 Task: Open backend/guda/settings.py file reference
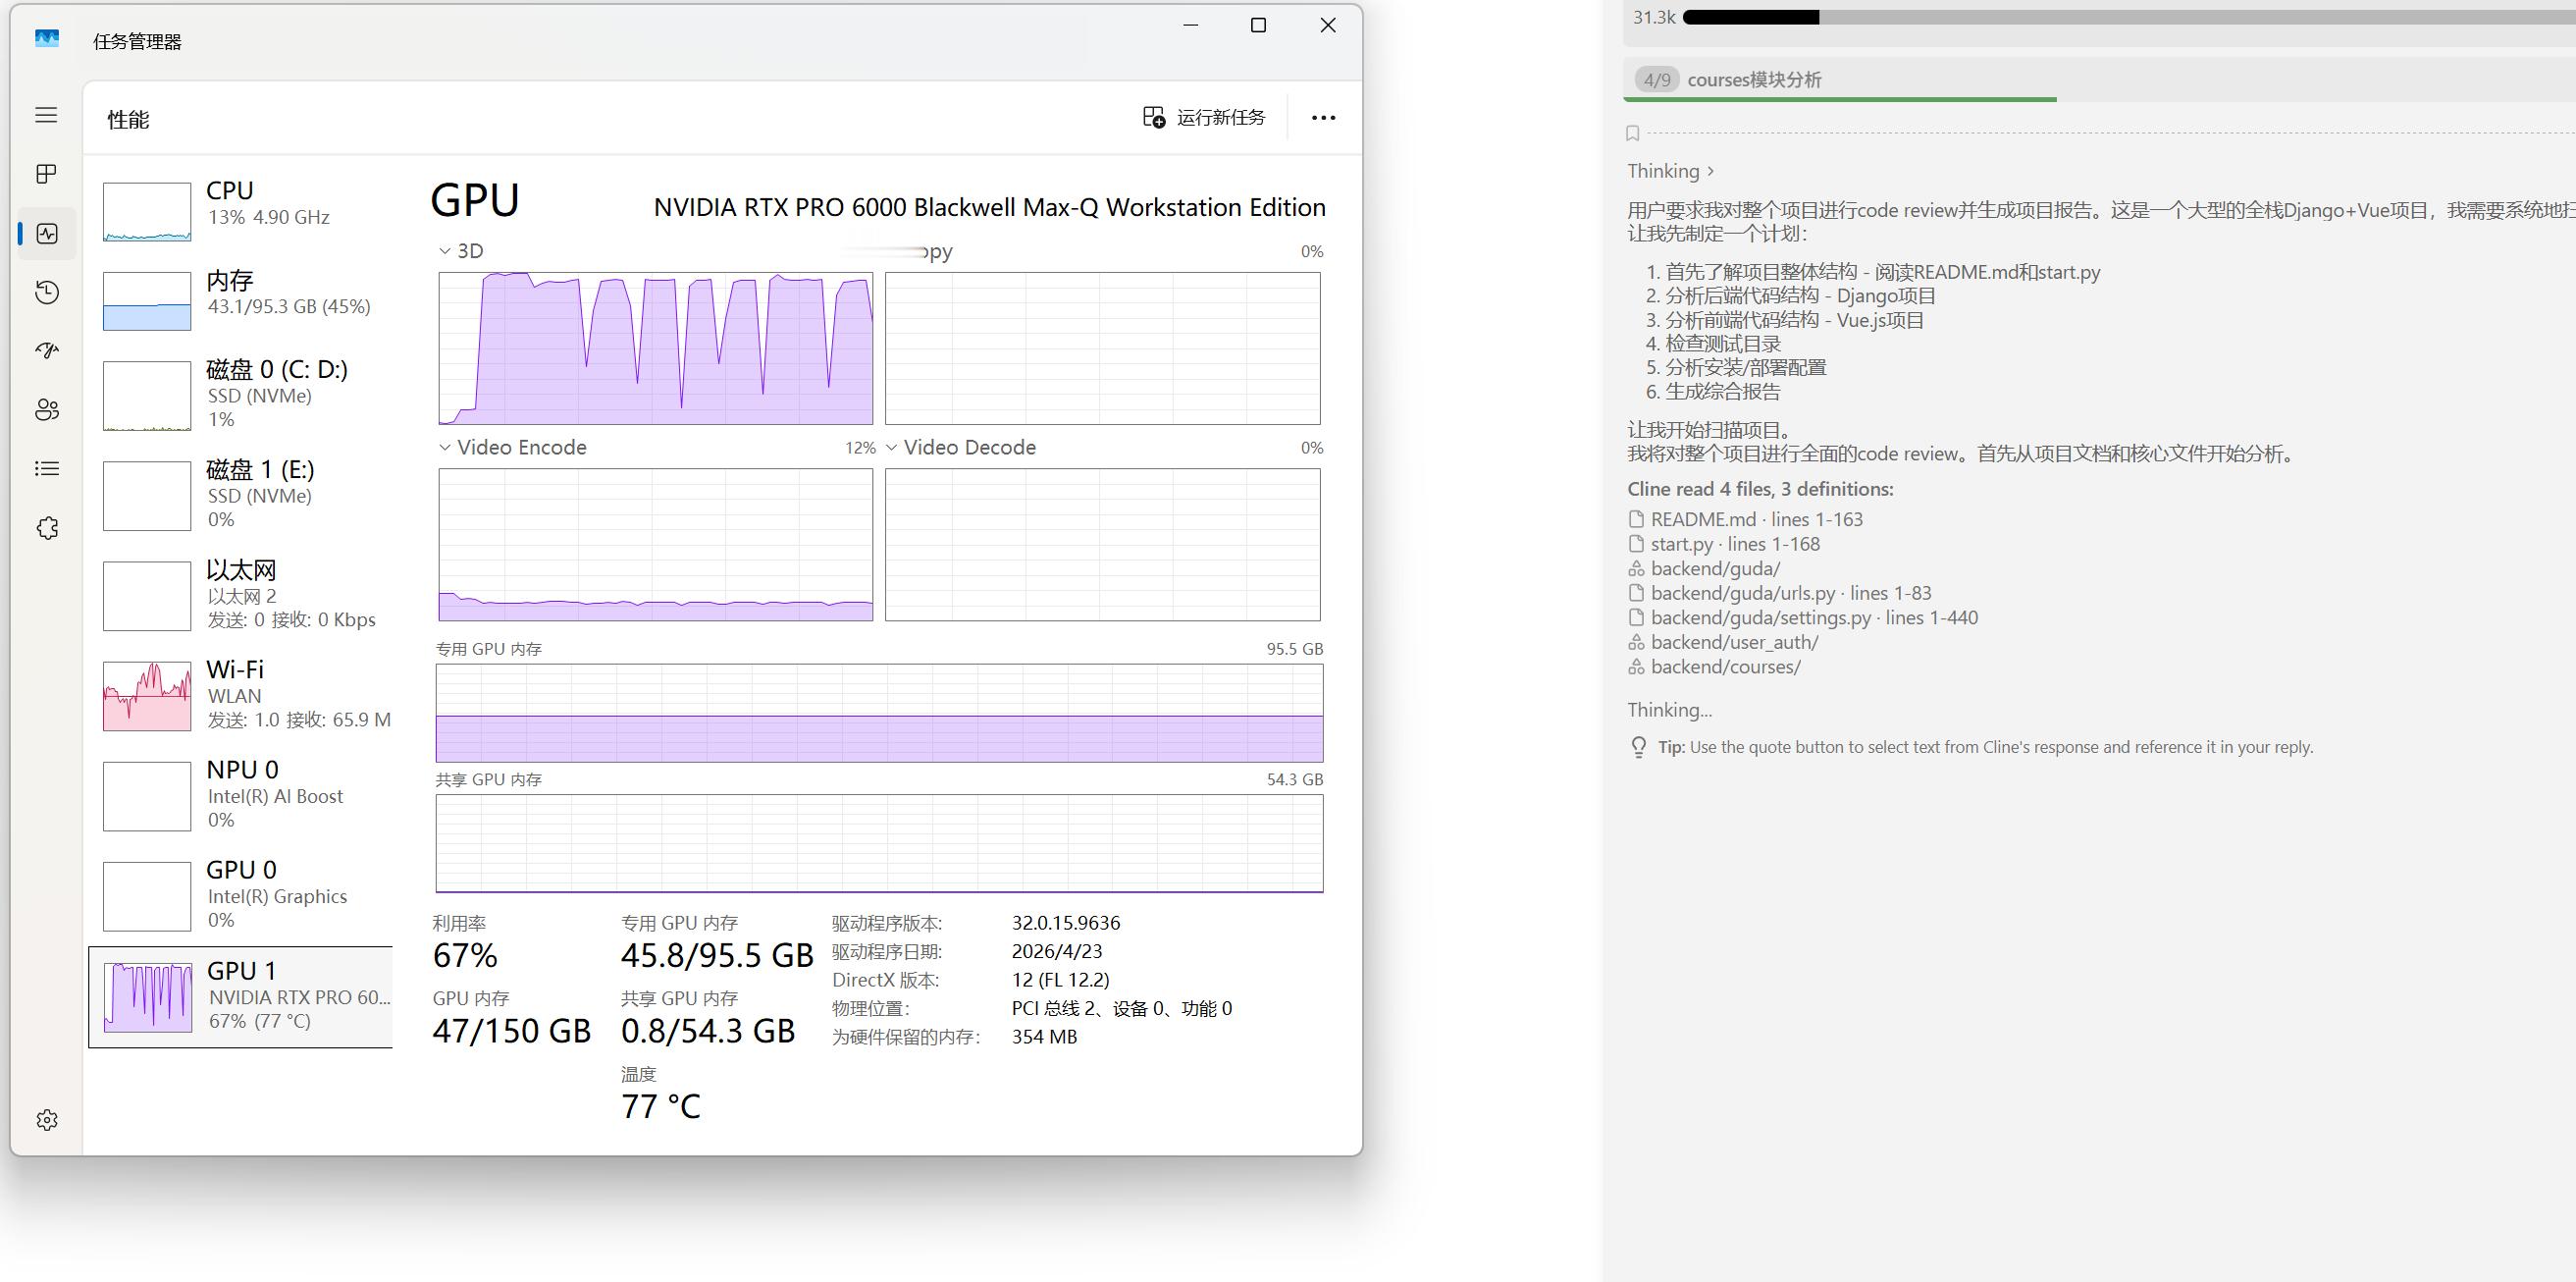1803,618
